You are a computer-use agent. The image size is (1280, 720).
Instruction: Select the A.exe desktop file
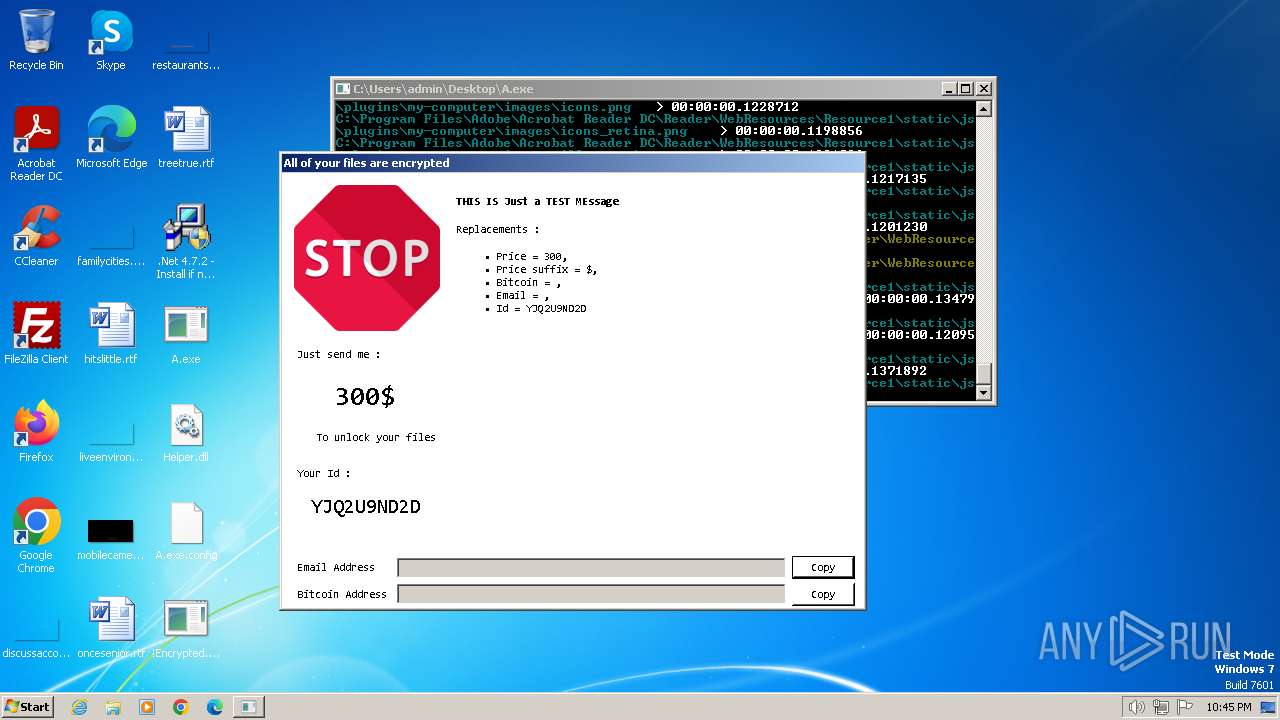(186, 334)
